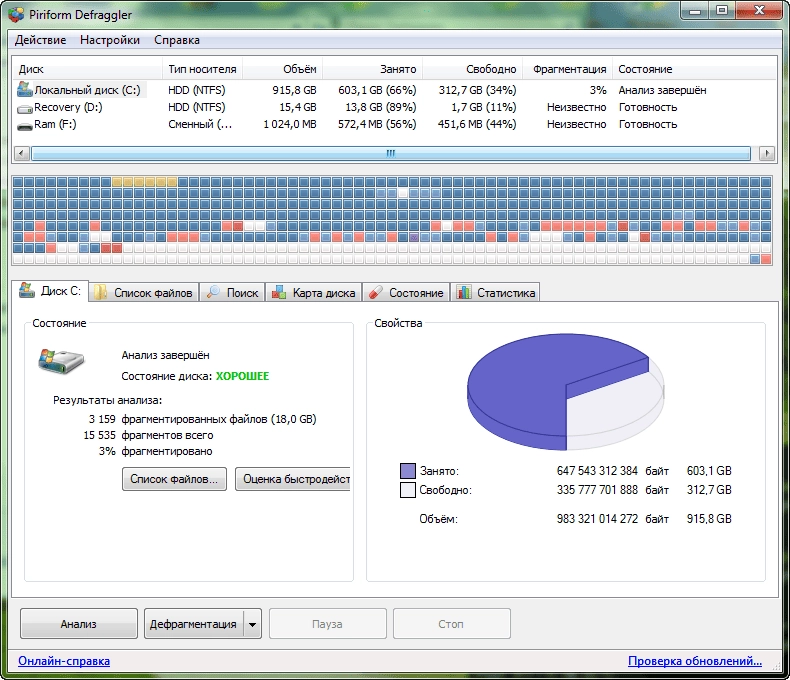
Task: Click the Local Disk C: drive icon
Action: [25, 89]
